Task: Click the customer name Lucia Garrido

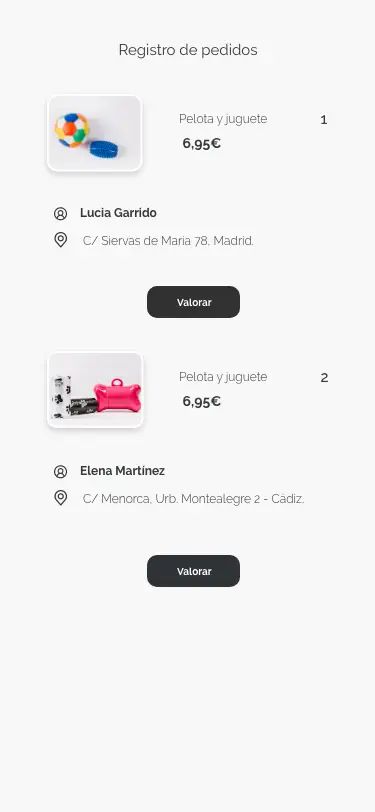Action: pyautogui.click(x=118, y=213)
